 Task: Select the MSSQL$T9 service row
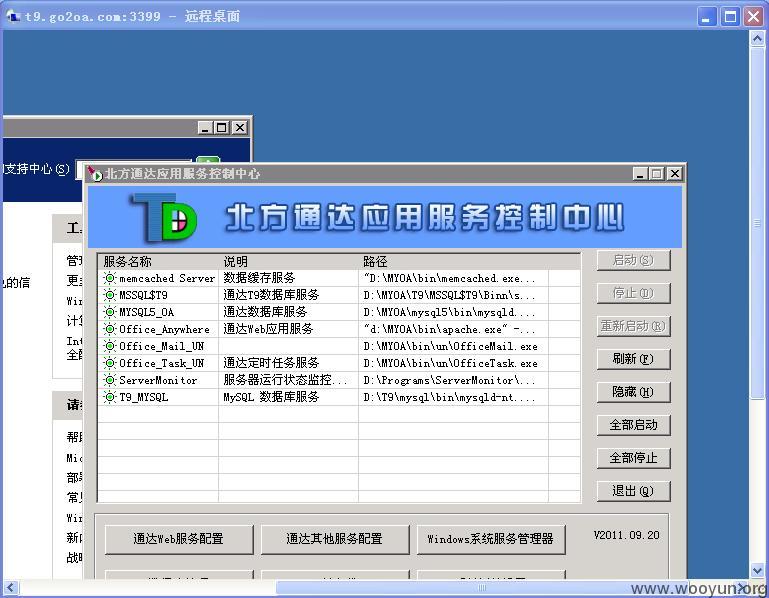pos(339,295)
